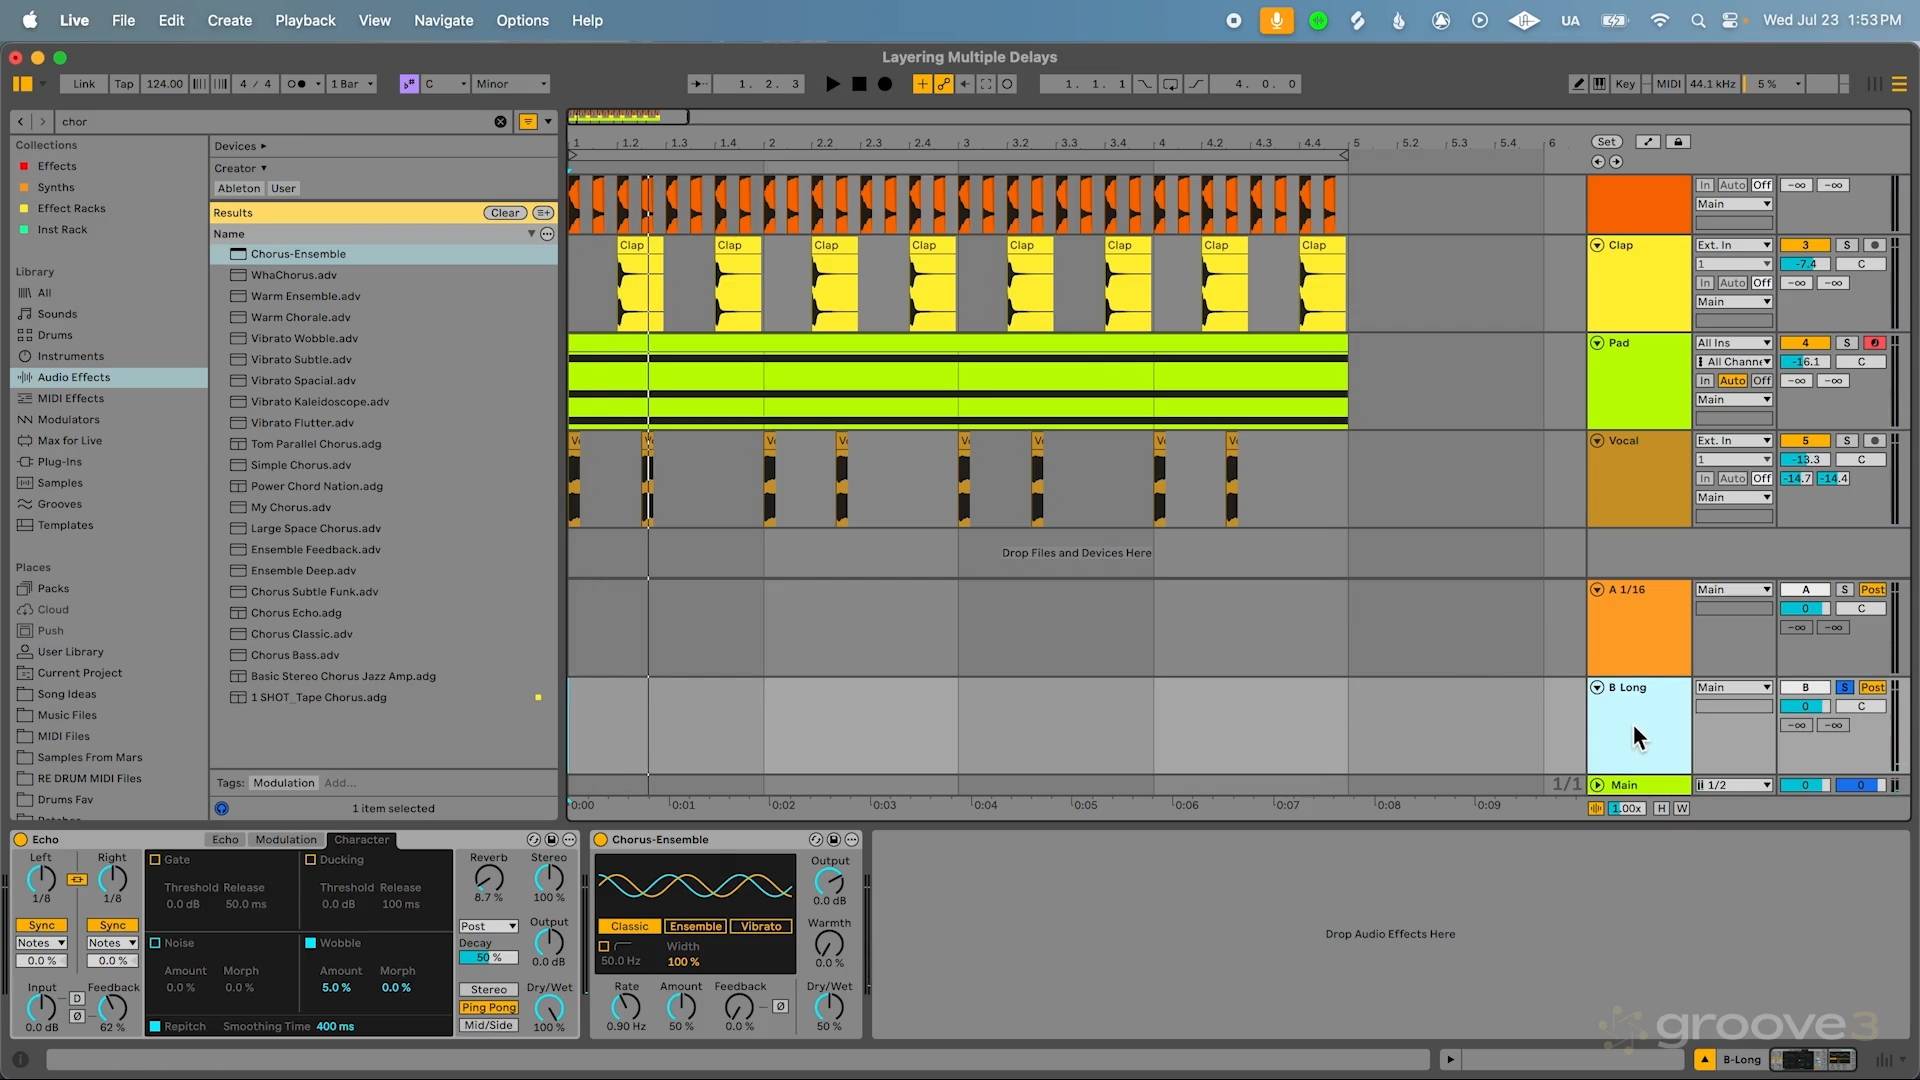Switch to Echo's Modulation tab
The height and width of the screenshot is (1080, 1920).
[285, 840]
